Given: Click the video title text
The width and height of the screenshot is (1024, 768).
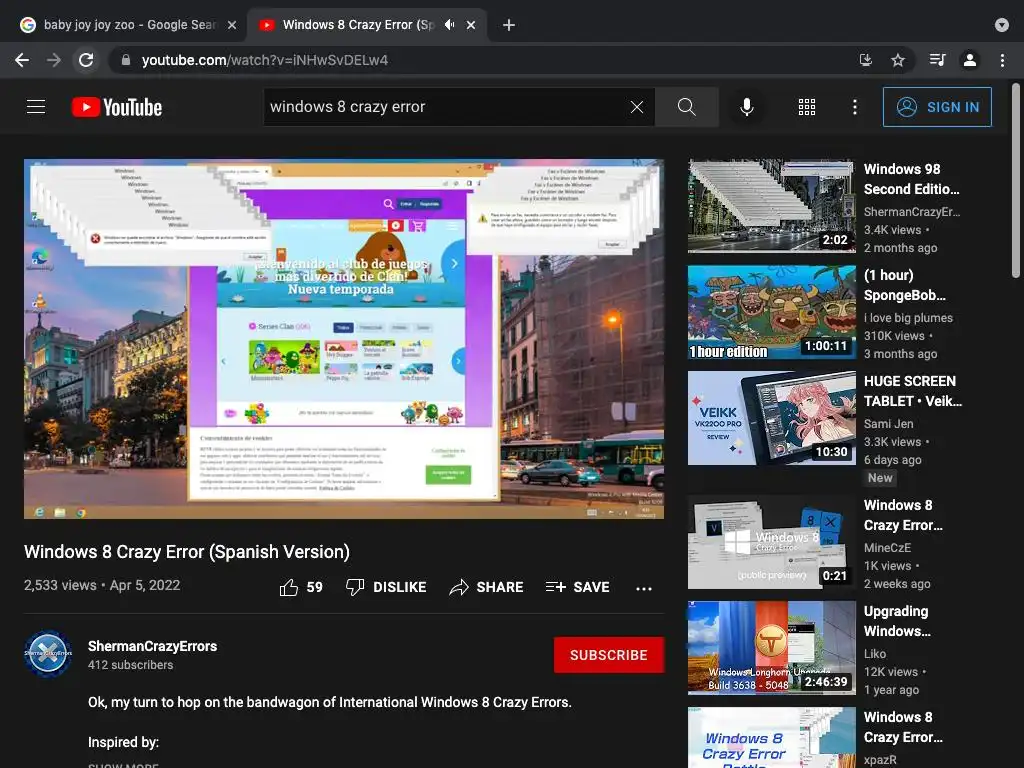Looking at the screenshot, I should [x=187, y=552].
